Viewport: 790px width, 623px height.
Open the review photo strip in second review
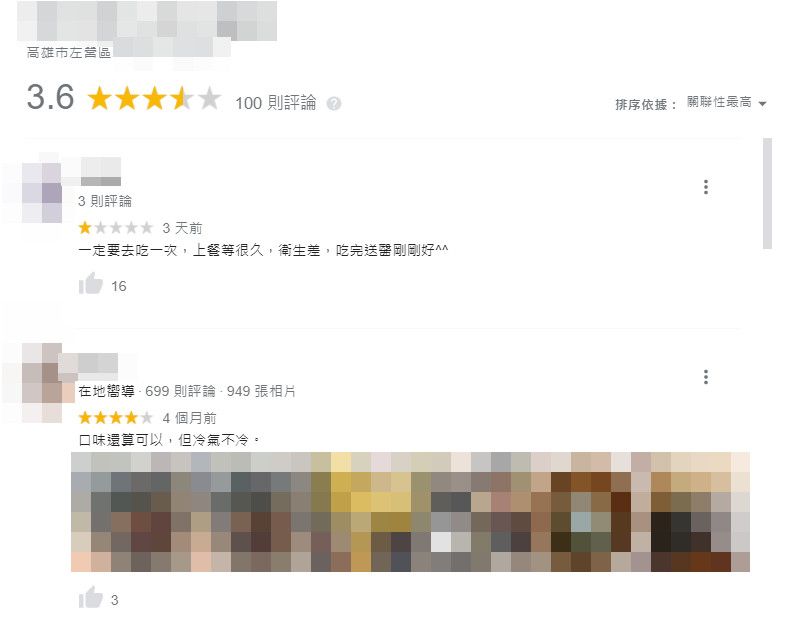click(x=410, y=512)
